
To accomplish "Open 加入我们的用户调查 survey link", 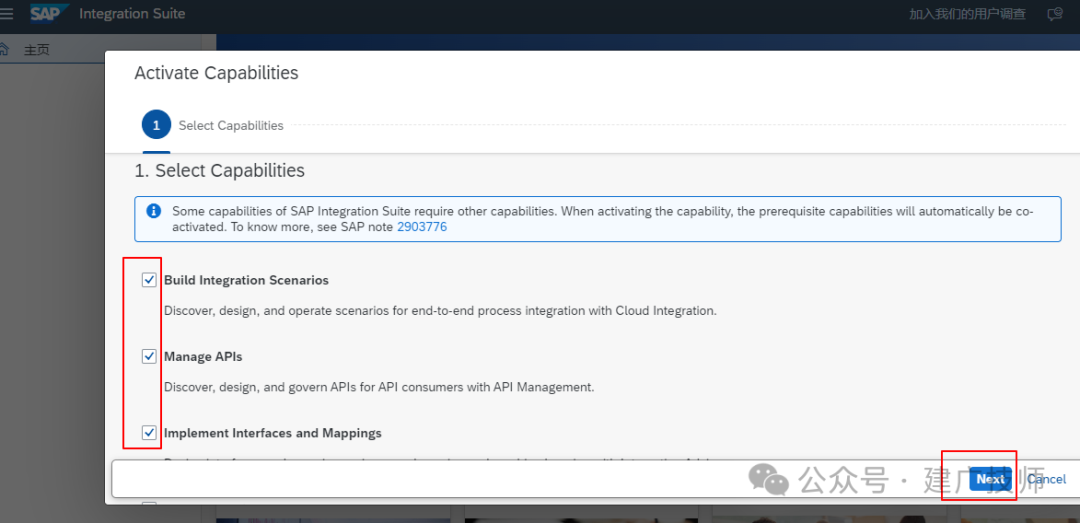I will pyautogui.click(x=967, y=14).
